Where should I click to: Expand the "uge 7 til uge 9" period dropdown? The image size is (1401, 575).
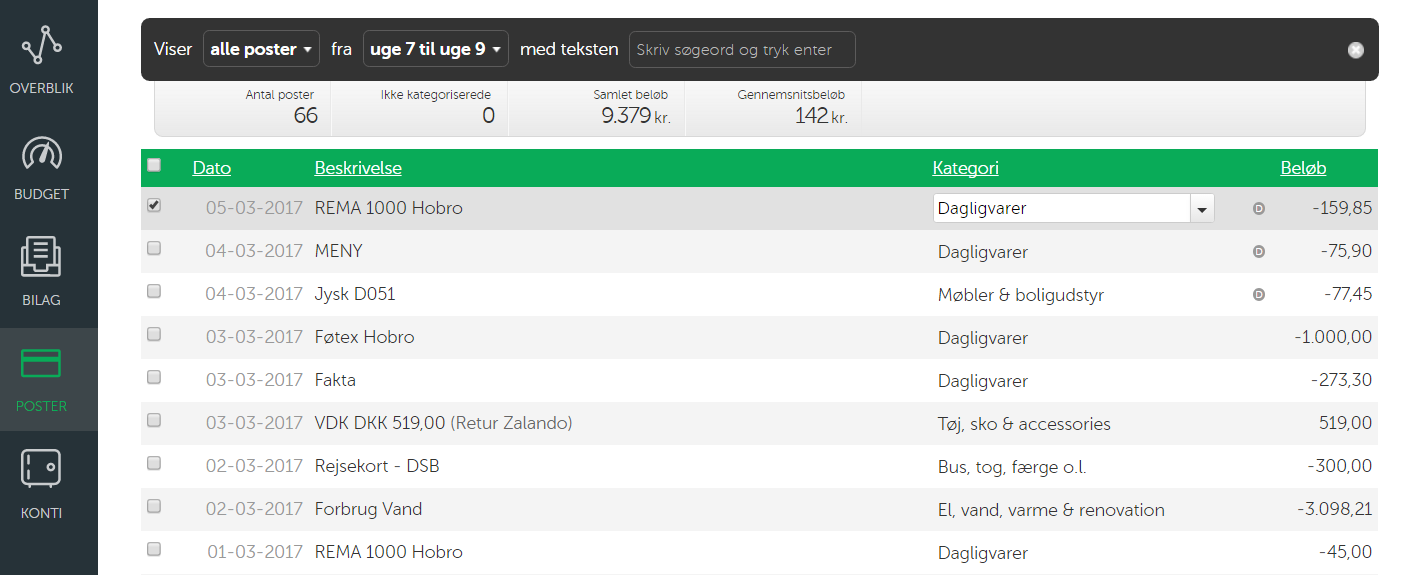pyautogui.click(x=435, y=49)
